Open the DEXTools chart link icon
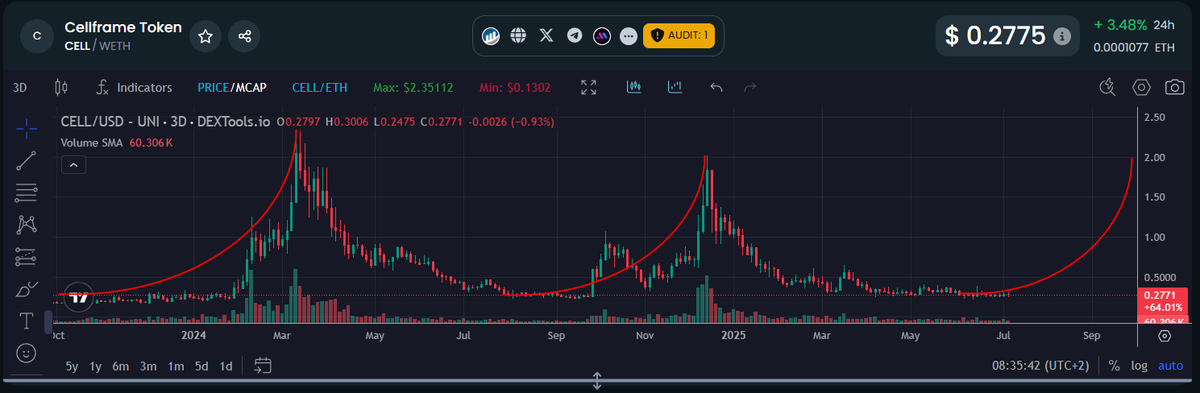 point(491,36)
